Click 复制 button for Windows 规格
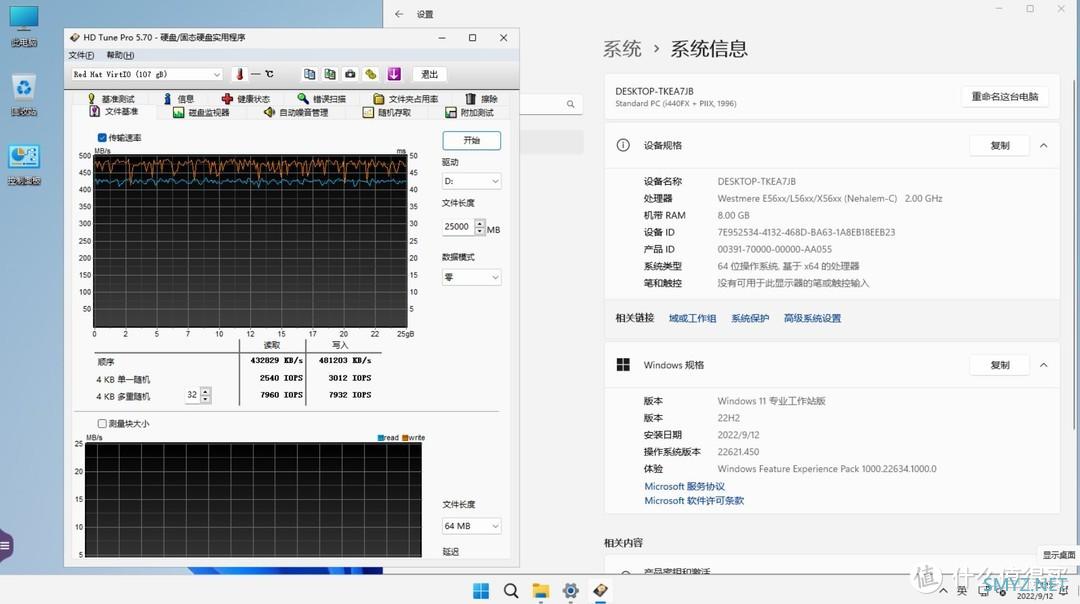 pyautogui.click(x=999, y=365)
